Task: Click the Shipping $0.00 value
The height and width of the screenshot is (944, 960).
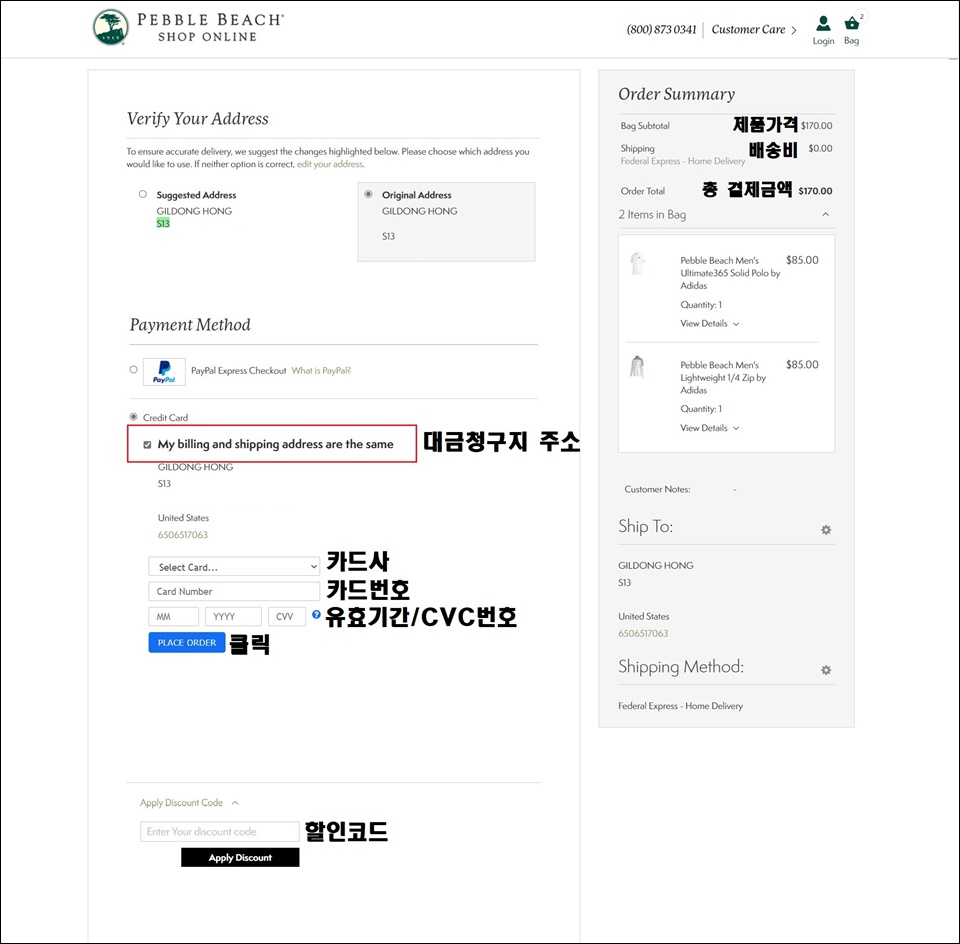Action: point(820,148)
